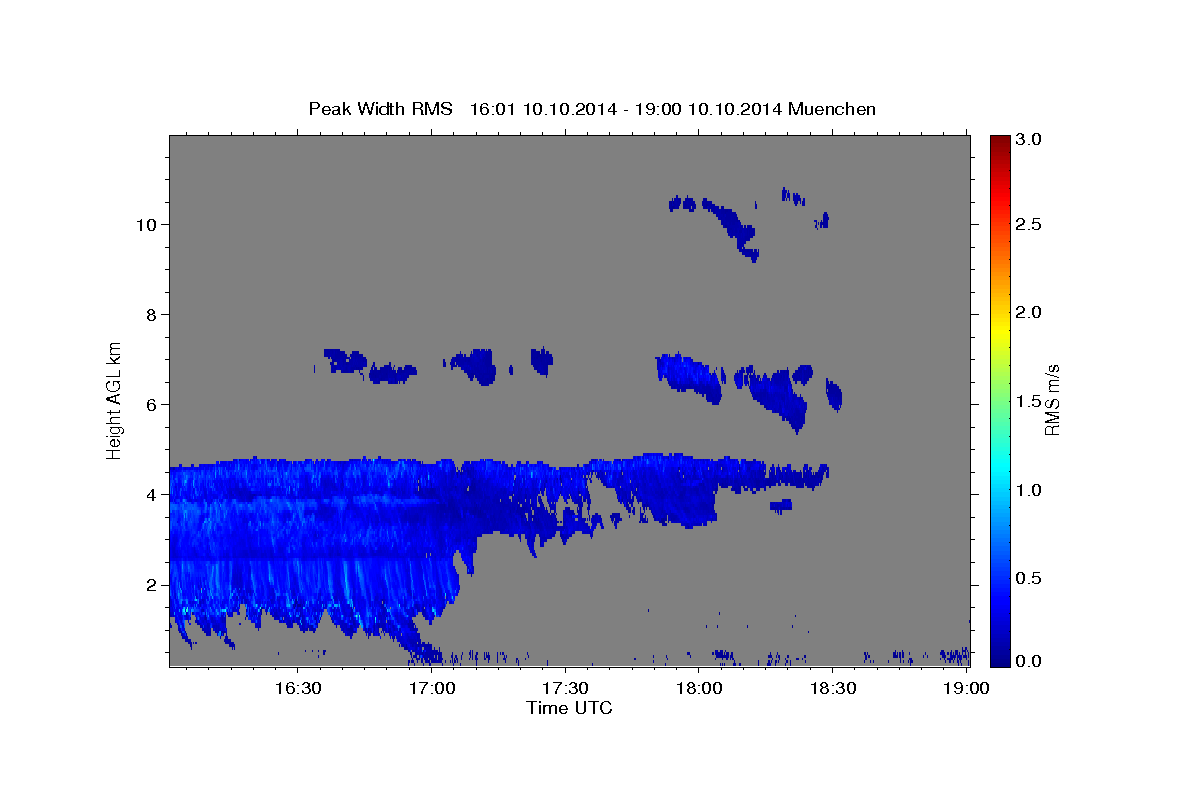Click the height axis label '4'
Image resolution: width=1200 pixels, height=800 pixels.
[151, 494]
